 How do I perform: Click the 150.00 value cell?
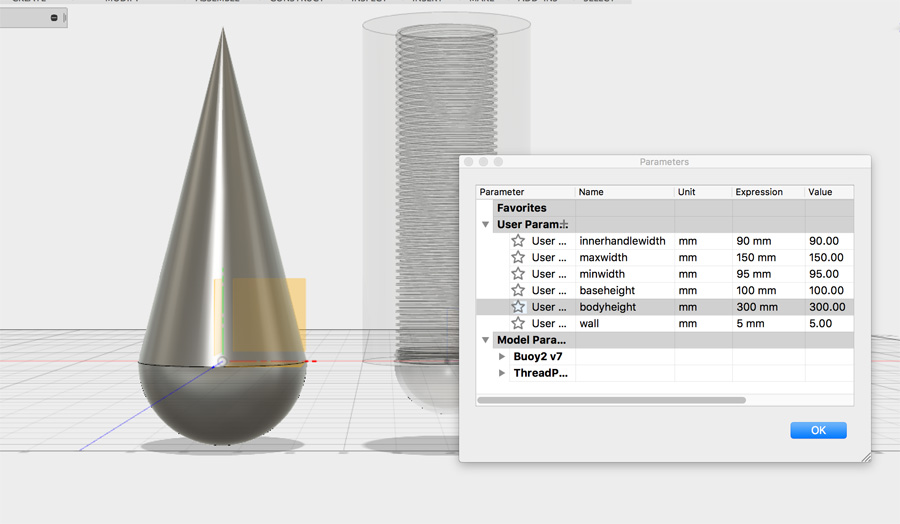coord(829,258)
